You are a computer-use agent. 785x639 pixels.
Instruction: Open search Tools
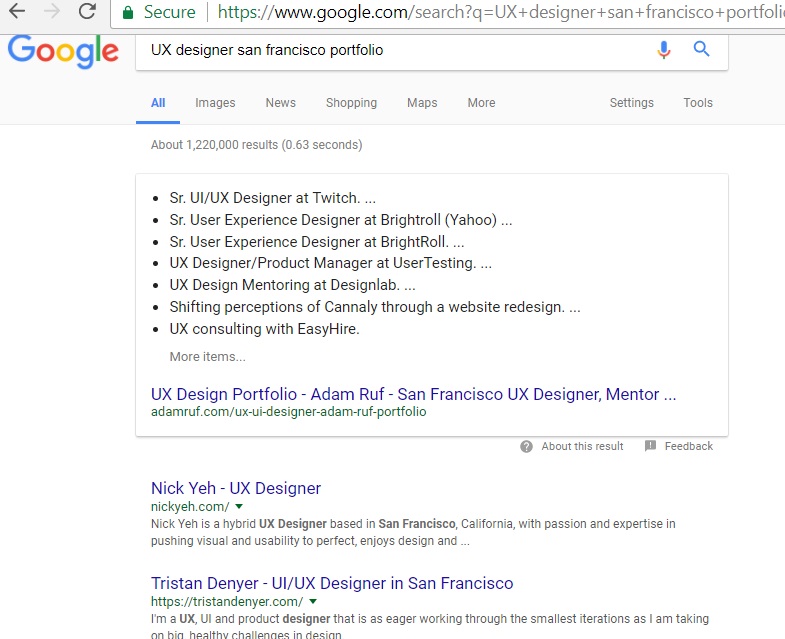(x=698, y=103)
